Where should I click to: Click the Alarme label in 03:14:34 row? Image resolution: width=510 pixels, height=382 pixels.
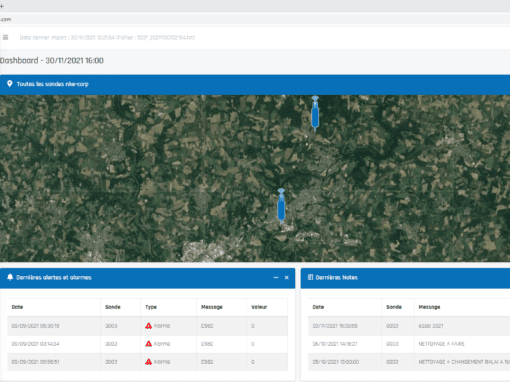[162, 344]
